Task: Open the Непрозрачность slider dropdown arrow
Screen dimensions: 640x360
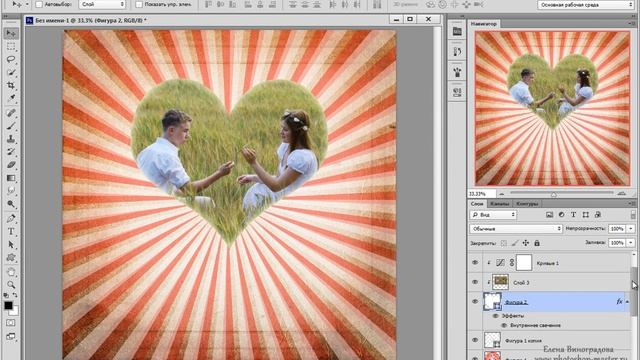Action: tap(631, 229)
